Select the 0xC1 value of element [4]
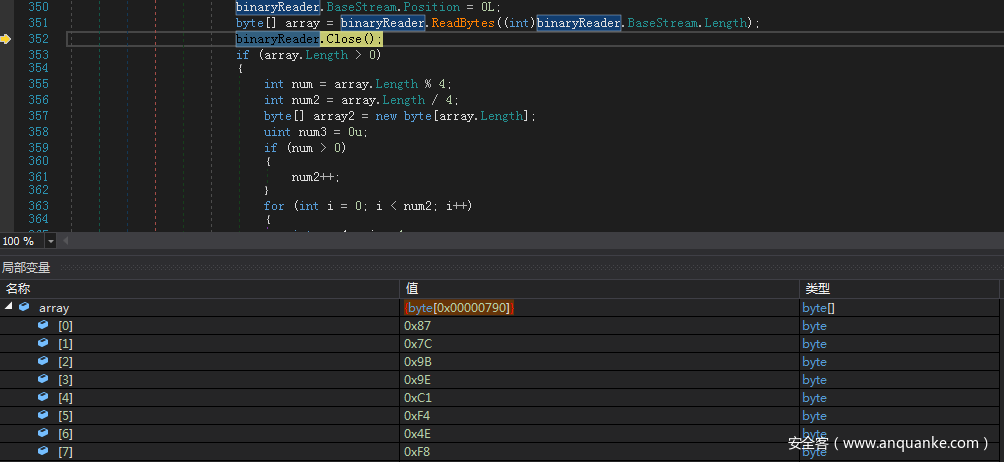 coord(418,398)
